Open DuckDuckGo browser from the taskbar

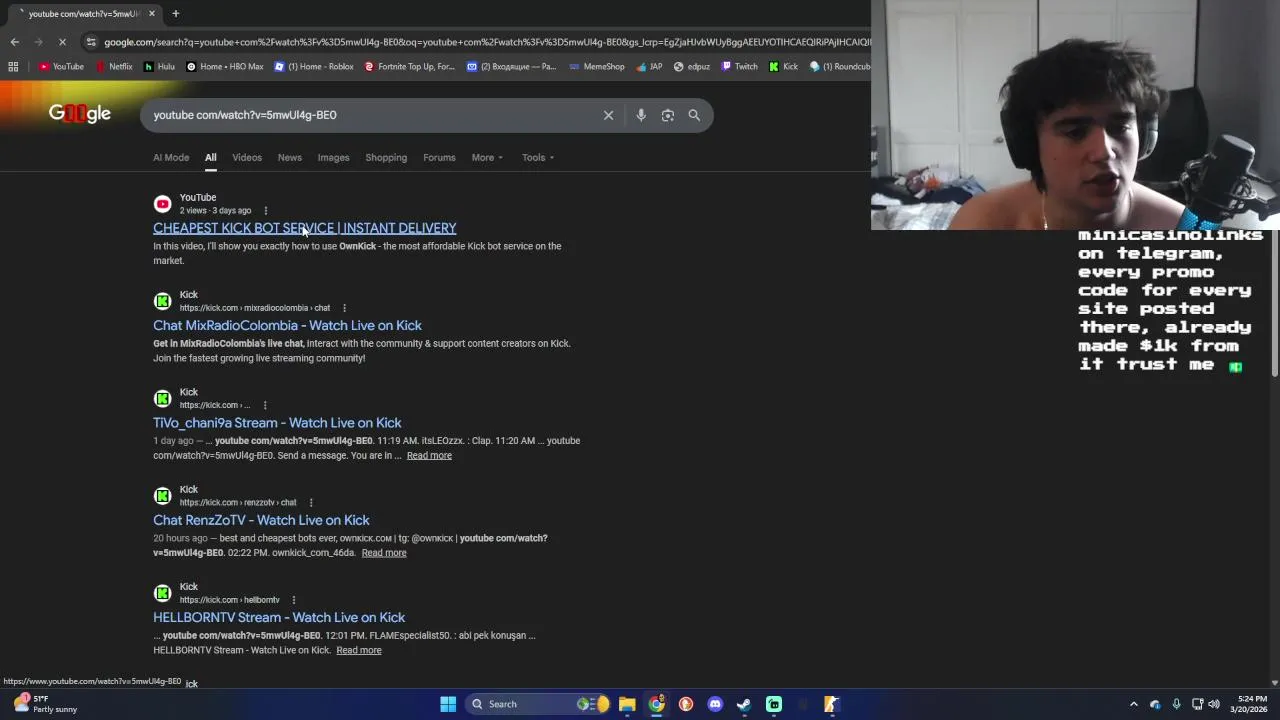686,704
